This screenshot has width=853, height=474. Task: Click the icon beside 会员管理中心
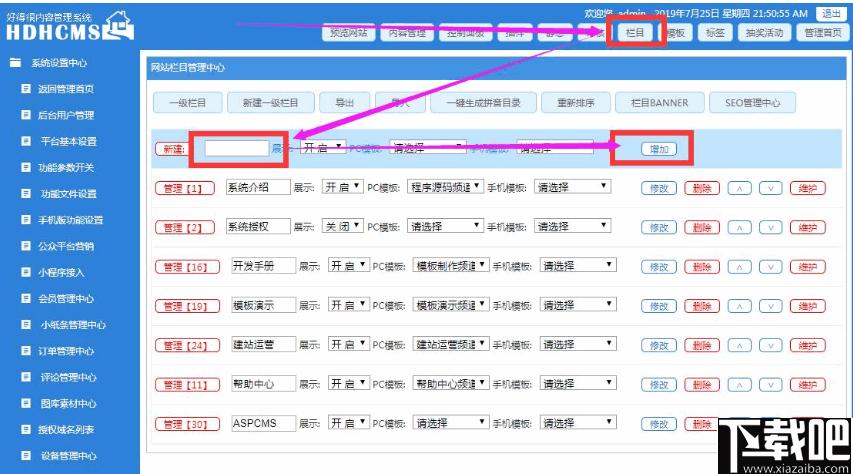click(26, 298)
